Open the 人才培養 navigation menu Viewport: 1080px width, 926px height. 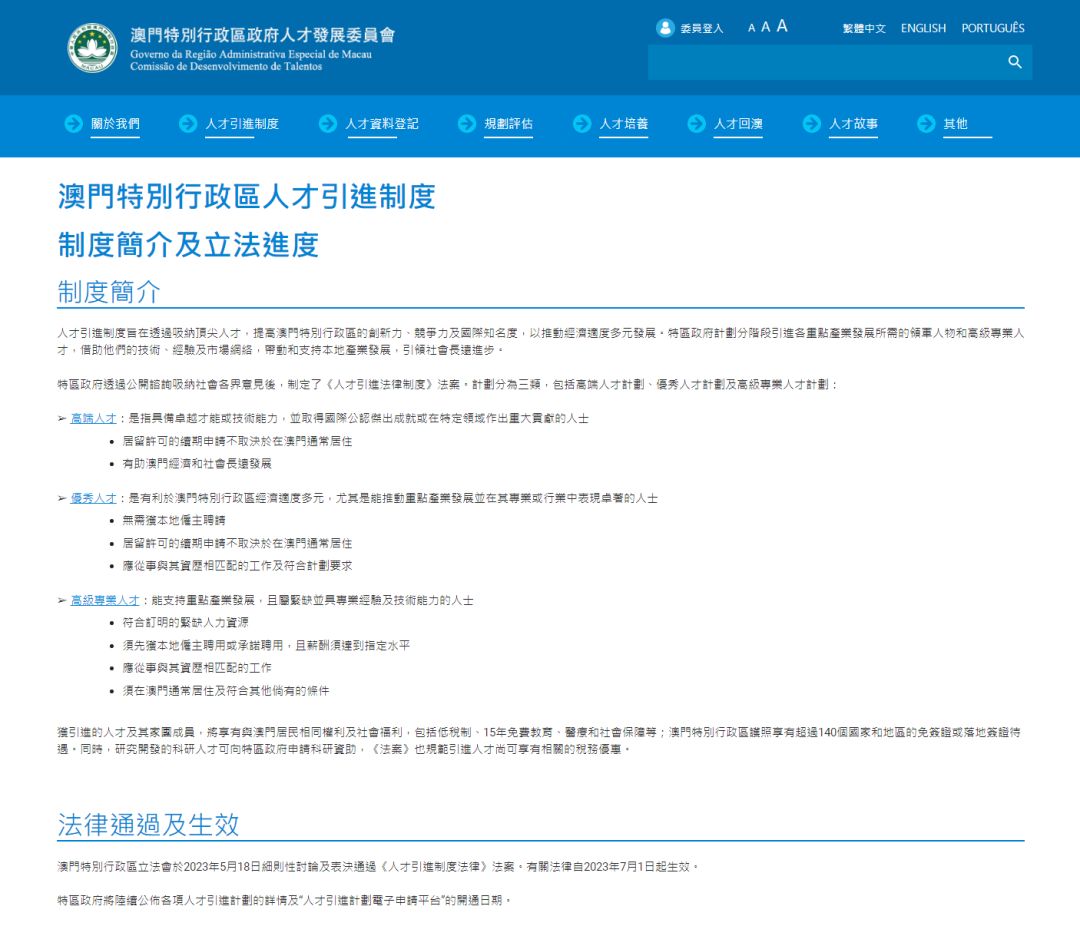[x=623, y=124]
